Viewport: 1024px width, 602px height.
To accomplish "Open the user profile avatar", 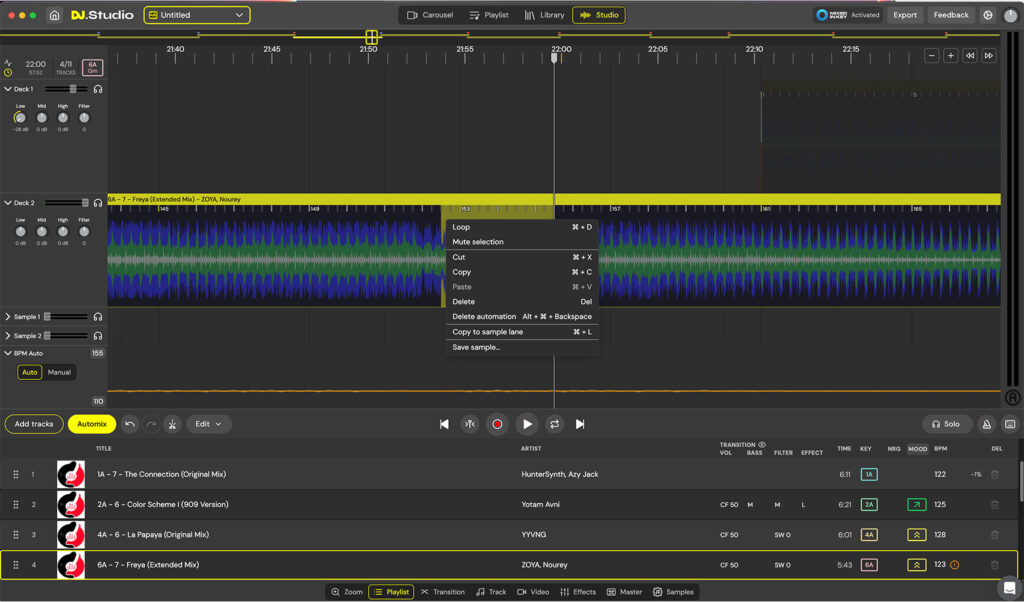I will (x=1010, y=15).
